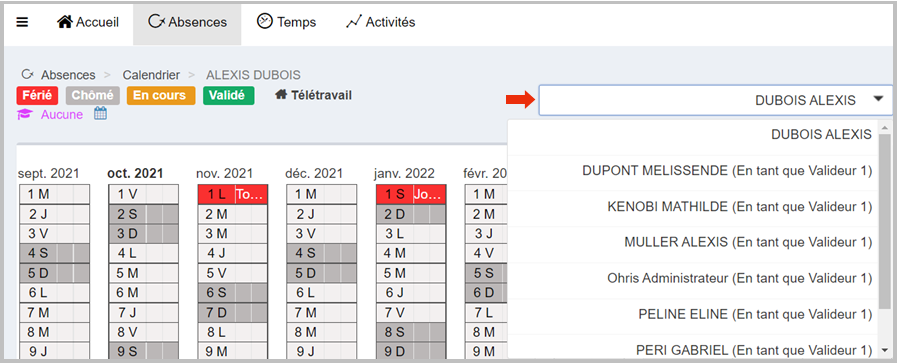
Task: Select 3 V in déc. 2021
Action: point(322,233)
